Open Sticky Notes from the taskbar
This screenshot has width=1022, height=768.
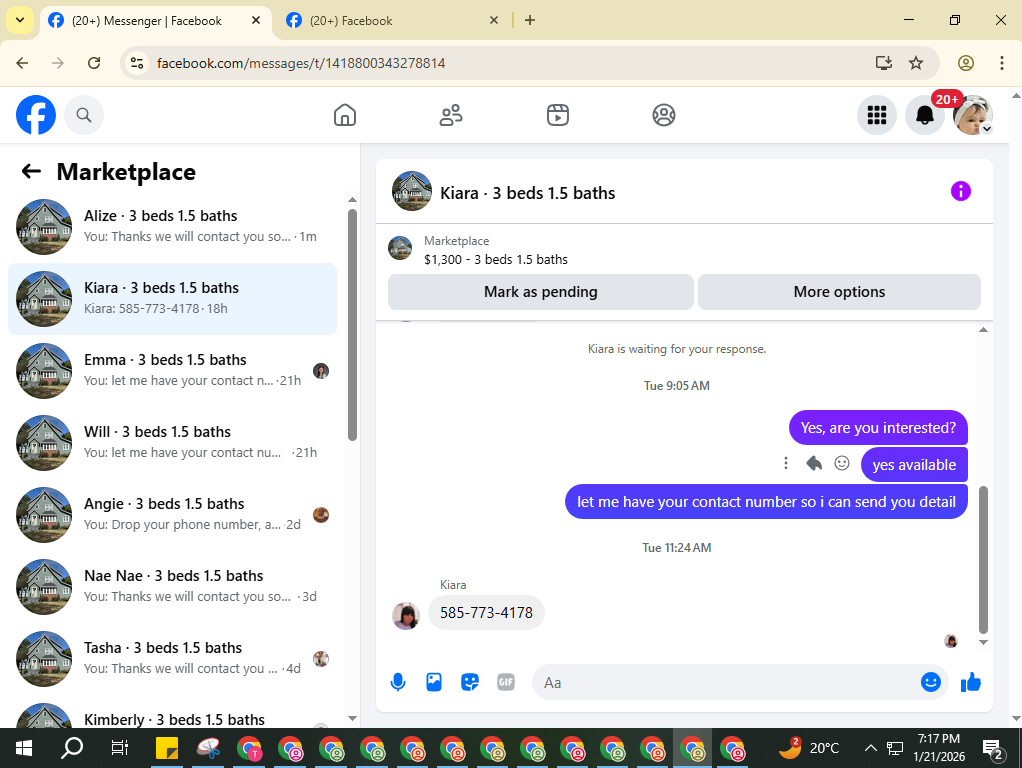[167, 748]
